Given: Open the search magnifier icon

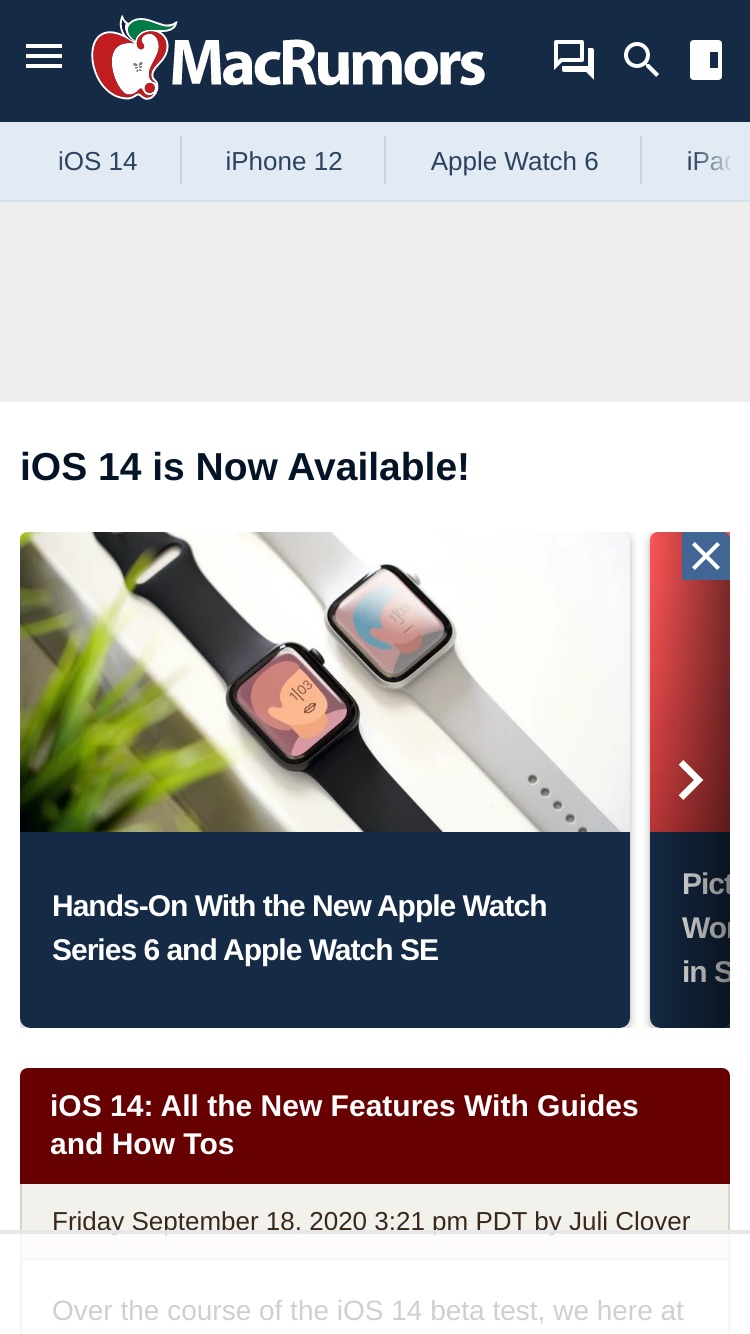Looking at the screenshot, I should coord(641,60).
